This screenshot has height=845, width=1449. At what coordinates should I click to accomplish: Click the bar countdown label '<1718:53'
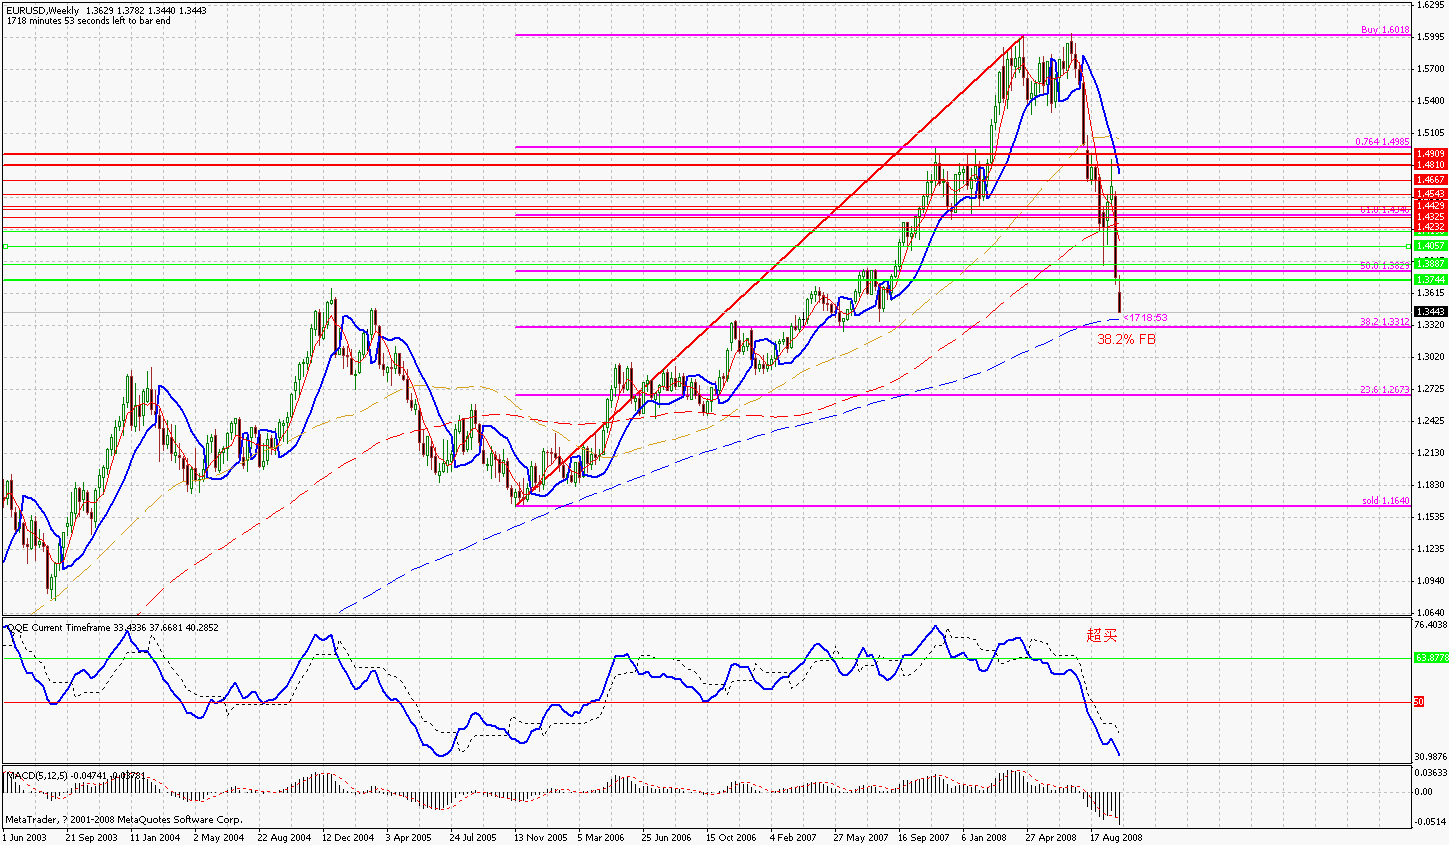click(x=1145, y=318)
